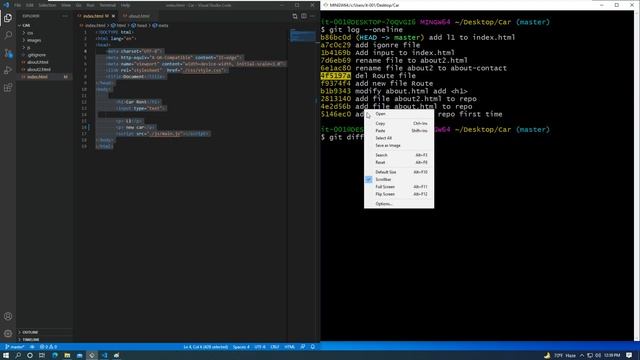This screenshot has width=640, height=360.
Task: Open the Source Control view in activity bar
Action: pos(8,53)
